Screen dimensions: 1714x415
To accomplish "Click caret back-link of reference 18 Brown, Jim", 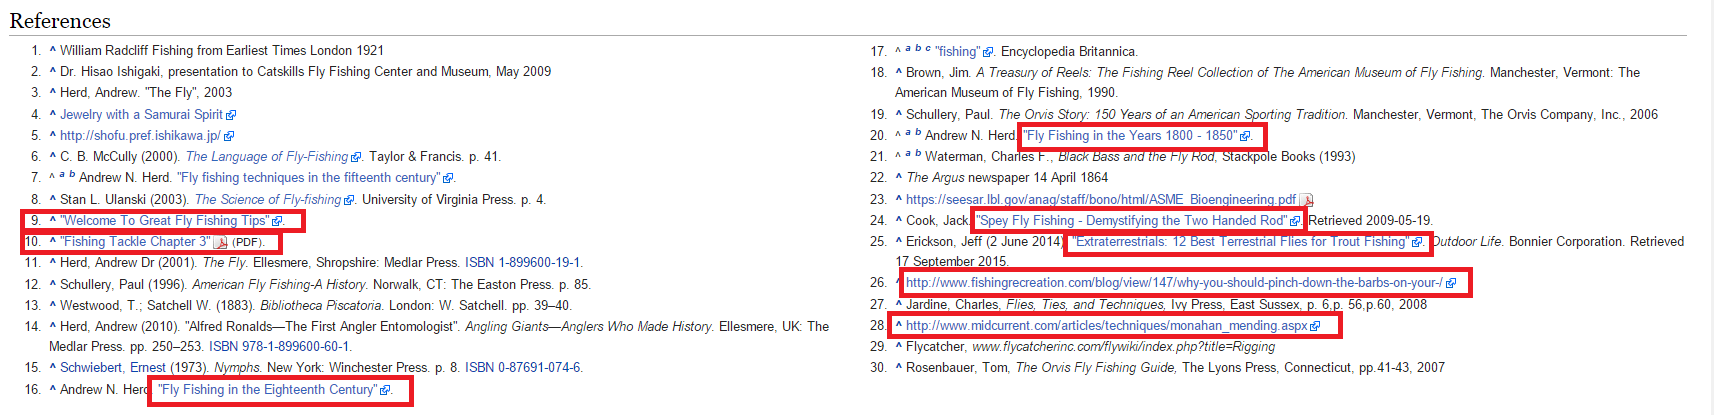I will tap(898, 71).
